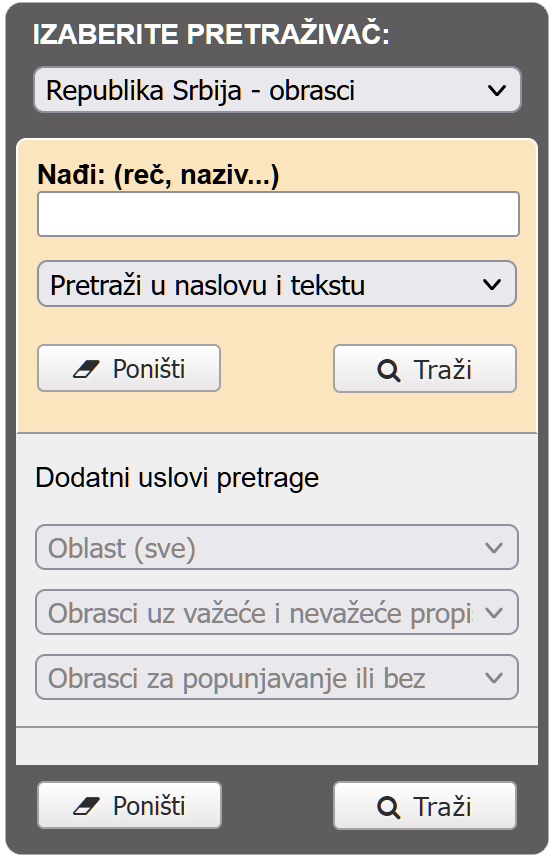Open the Pretraži u naslovu i tekstu dropdown
Screen dimensions: 553x857
(x=277, y=284)
